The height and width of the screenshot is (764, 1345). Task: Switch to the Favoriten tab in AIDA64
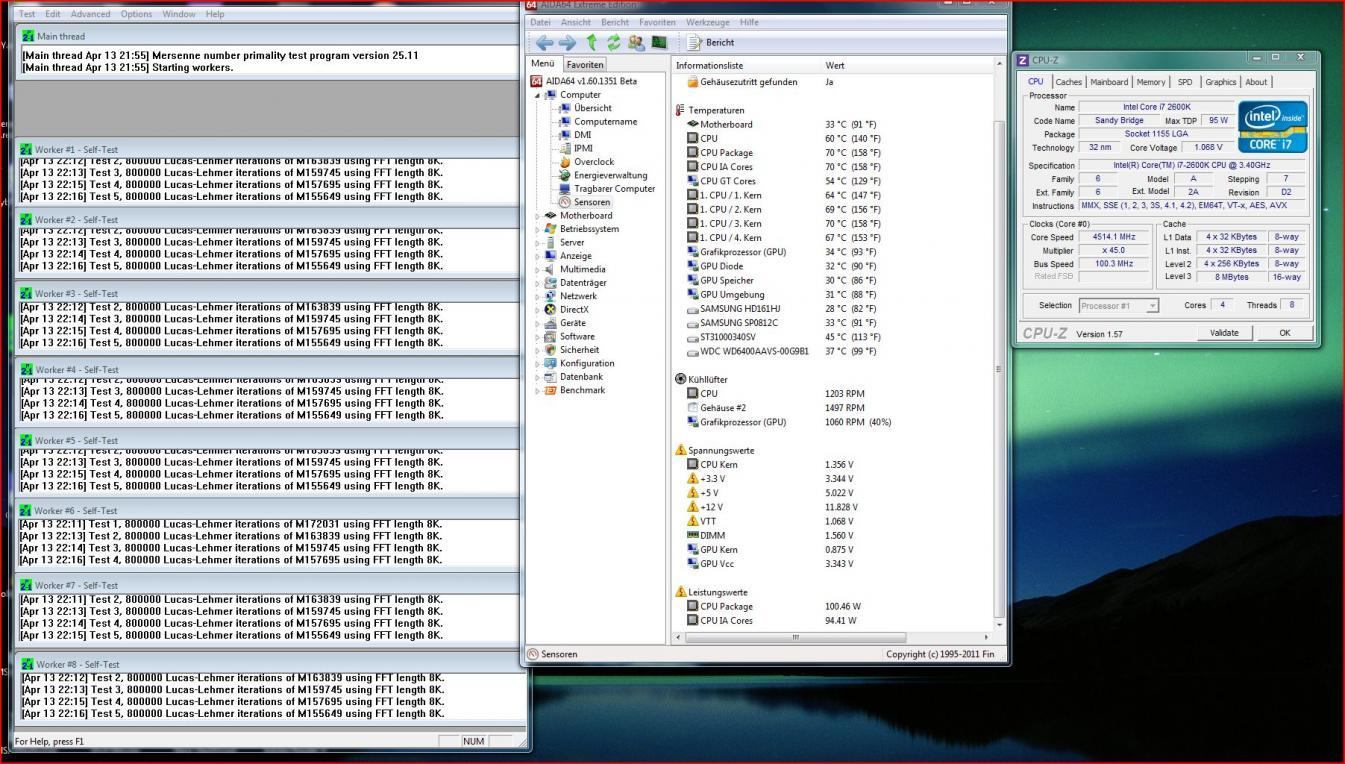pos(585,65)
